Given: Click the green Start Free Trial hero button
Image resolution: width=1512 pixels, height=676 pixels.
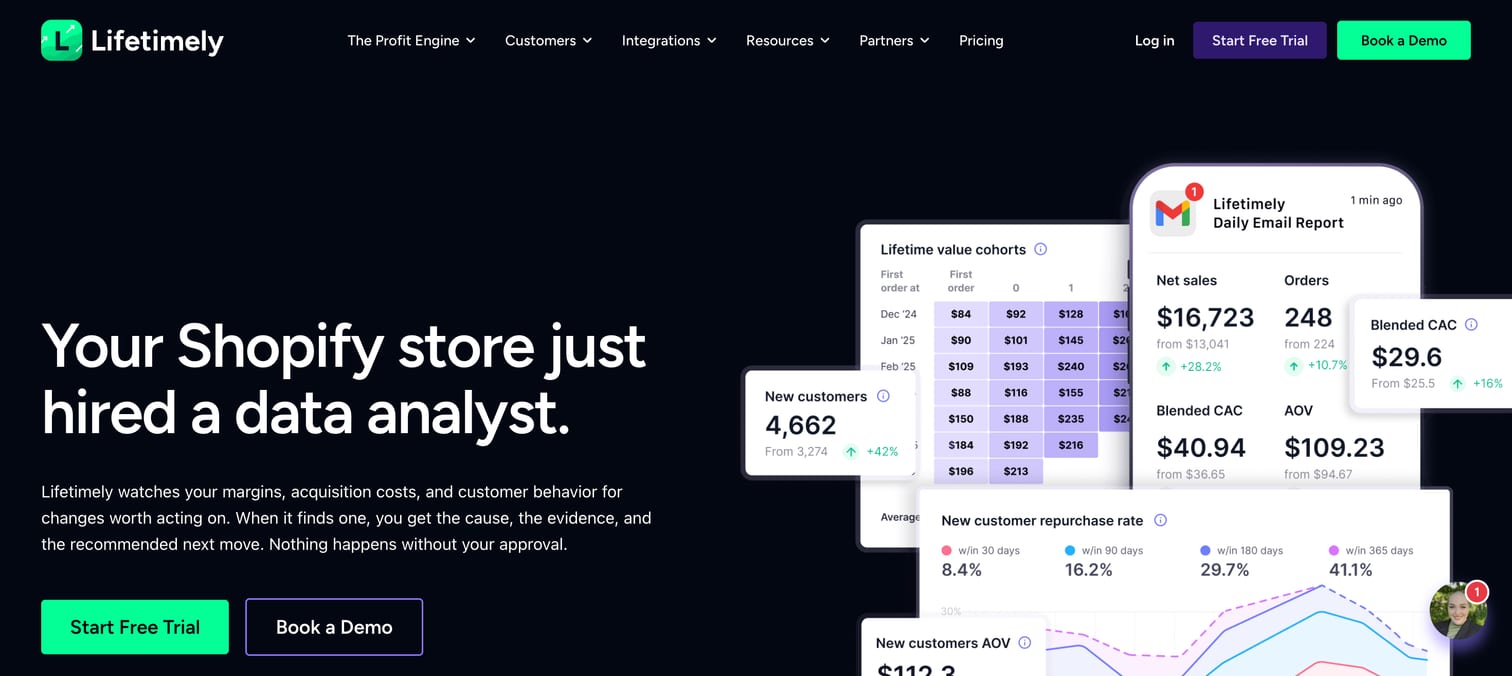Looking at the screenshot, I should 135,627.
